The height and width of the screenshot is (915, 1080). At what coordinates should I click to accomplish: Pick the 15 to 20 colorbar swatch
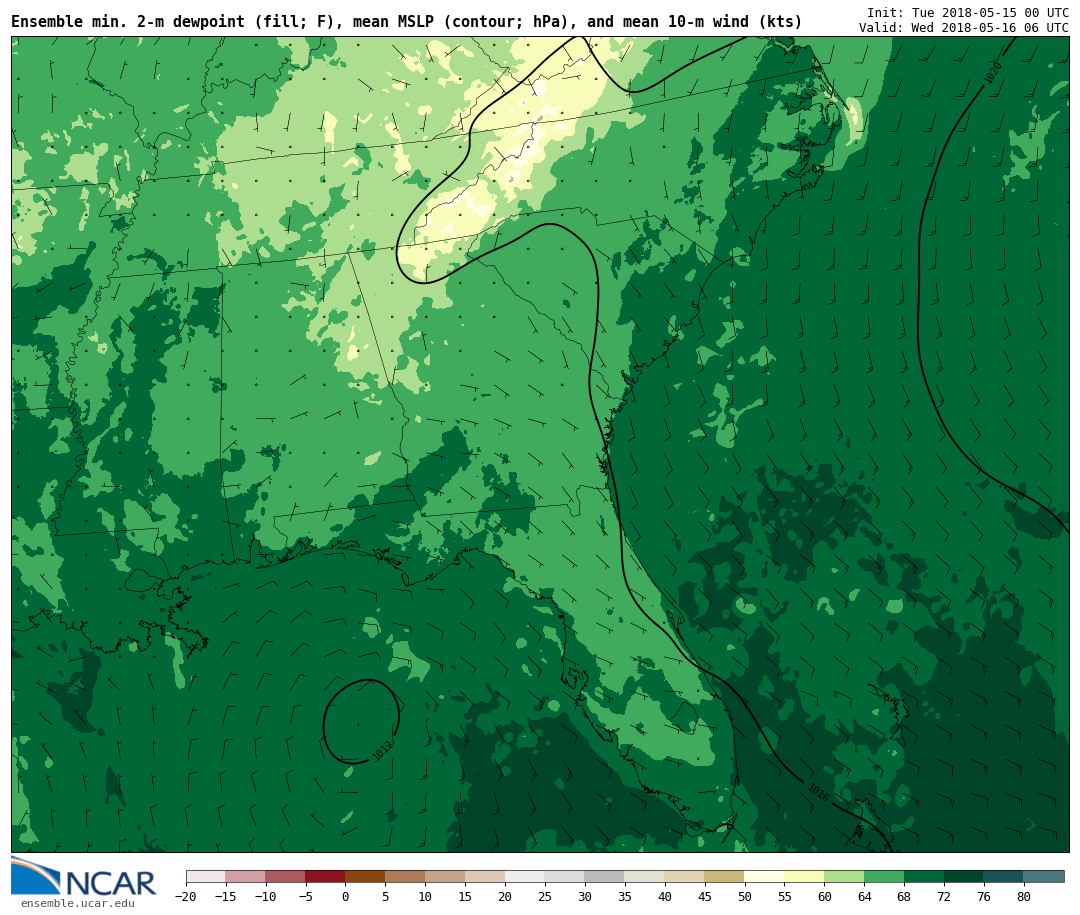(x=486, y=876)
